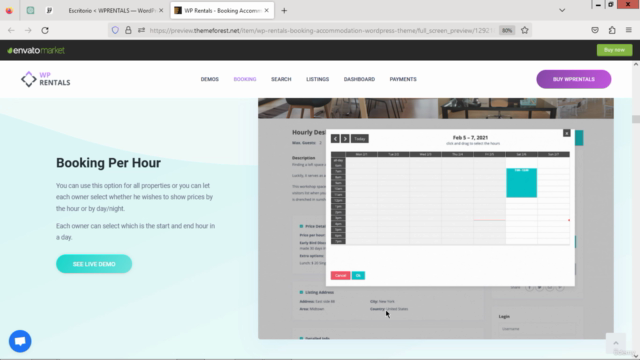Screen dimensions: 640x360
Task: Click the Feb 5 – 7, 2021 calendar title
Action: tap(470, 138)
